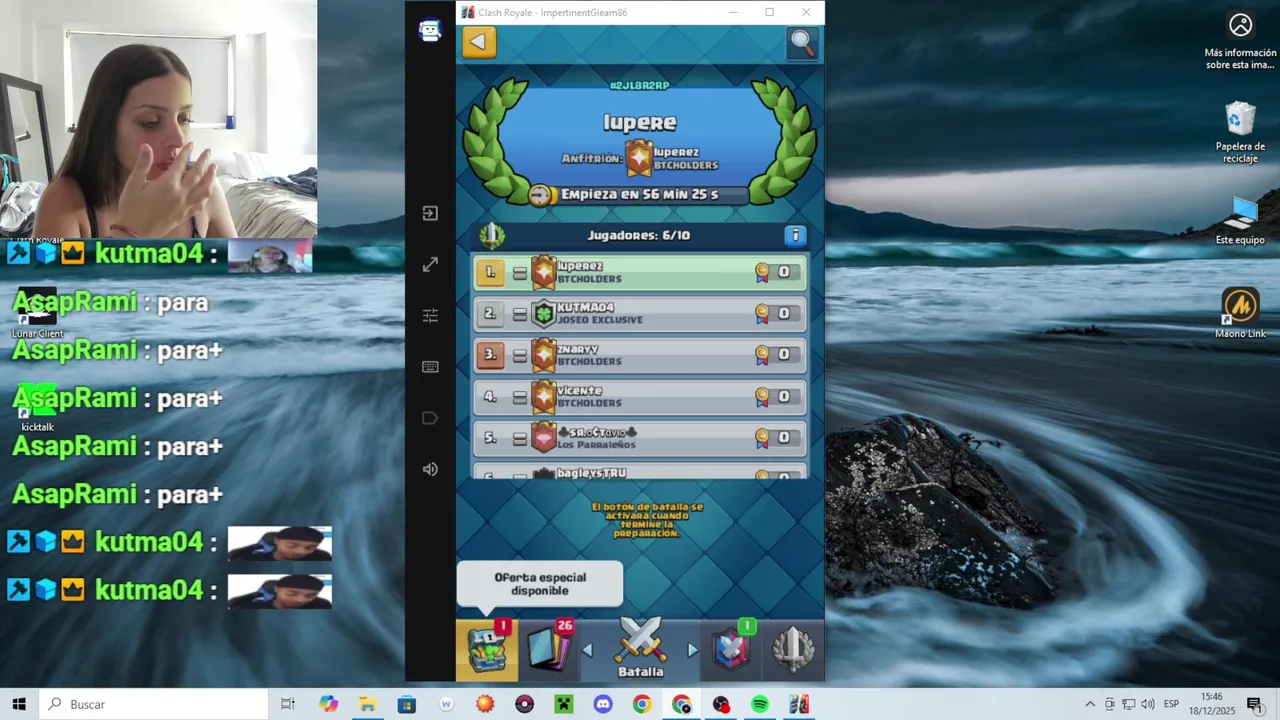Select the fifth-ranked Los Parraleños player

[x=640, y=437]
